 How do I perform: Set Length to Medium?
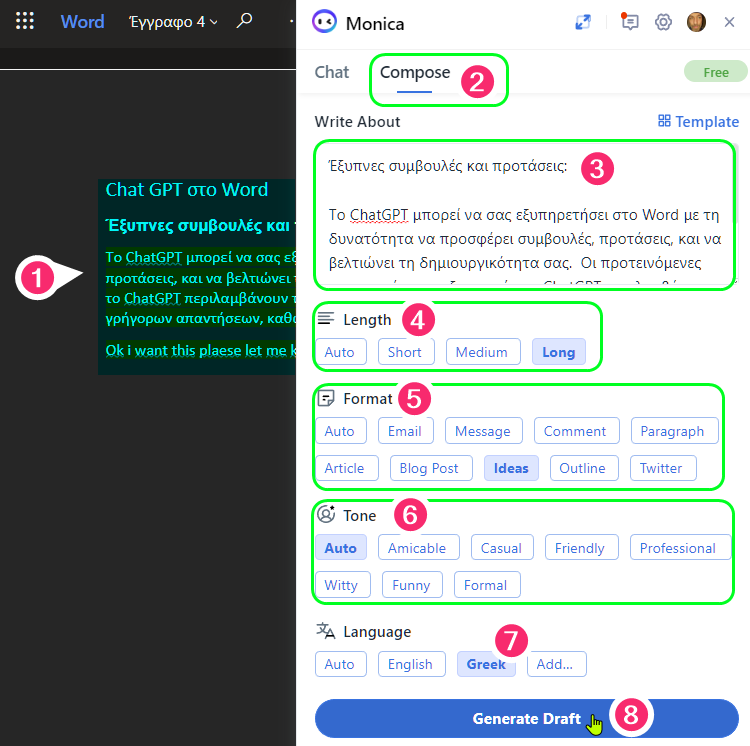coord(483,352)
